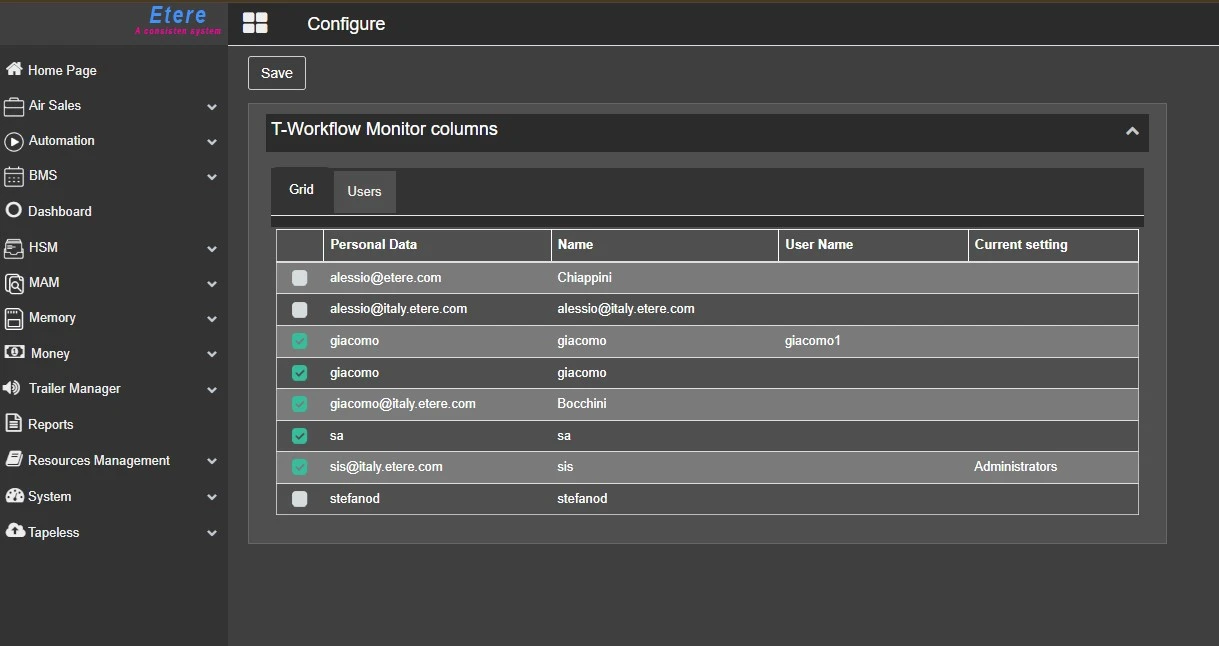Click the Home Page house icon
The image size is (1219, 646).
click(14, 70)
